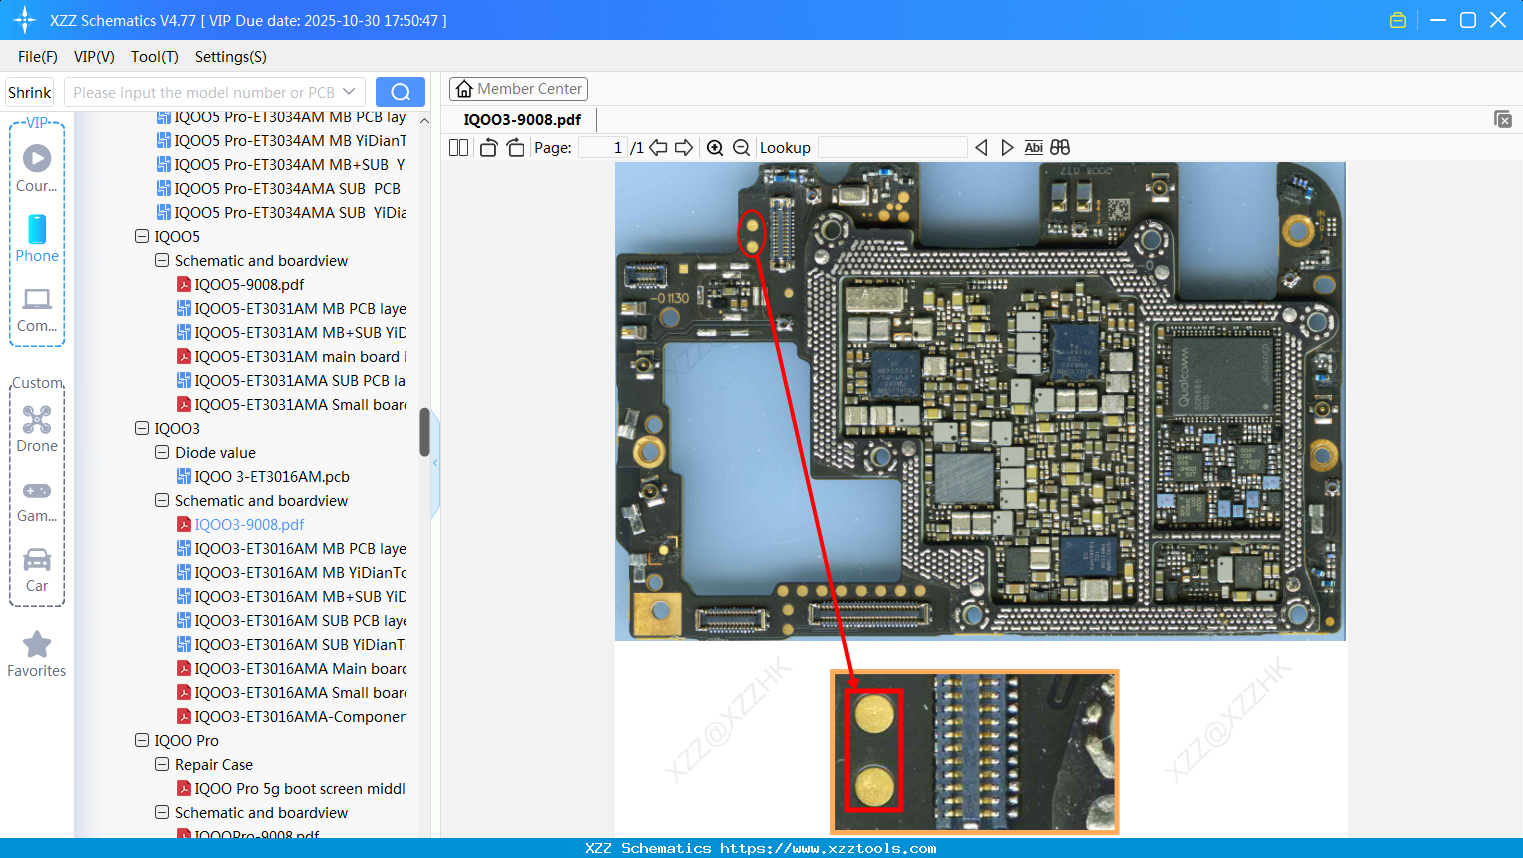Open IQOO5-9008.pdf in the tree
Viewport: 1523px width, 858px height.
(249, 285)
